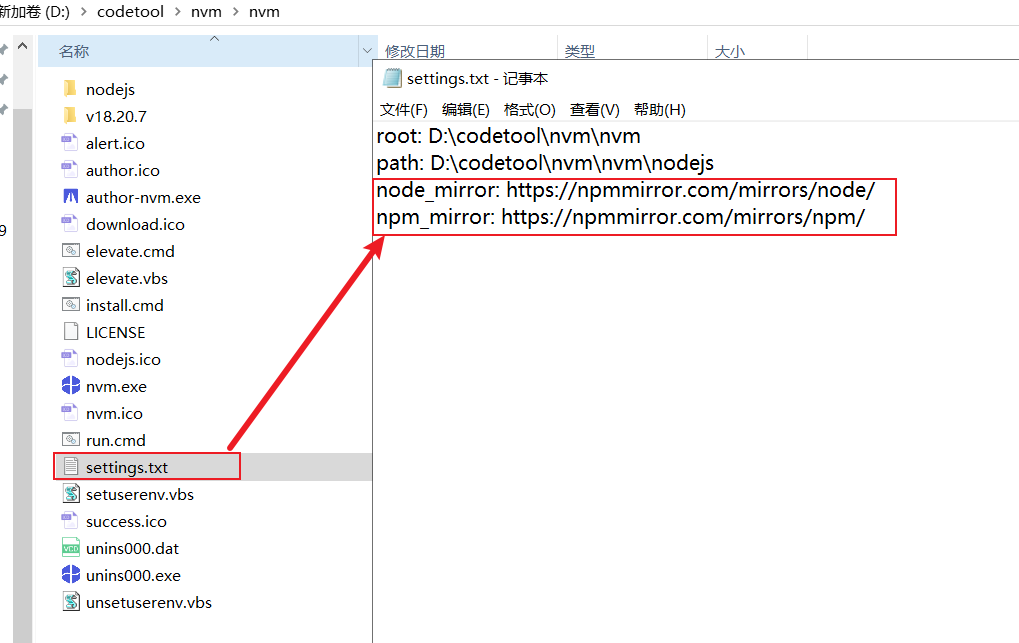Viewport: 1019px width, 643px height.
Task: Go to the first nvm breadcrumb segment
Action: pos(206,12)
